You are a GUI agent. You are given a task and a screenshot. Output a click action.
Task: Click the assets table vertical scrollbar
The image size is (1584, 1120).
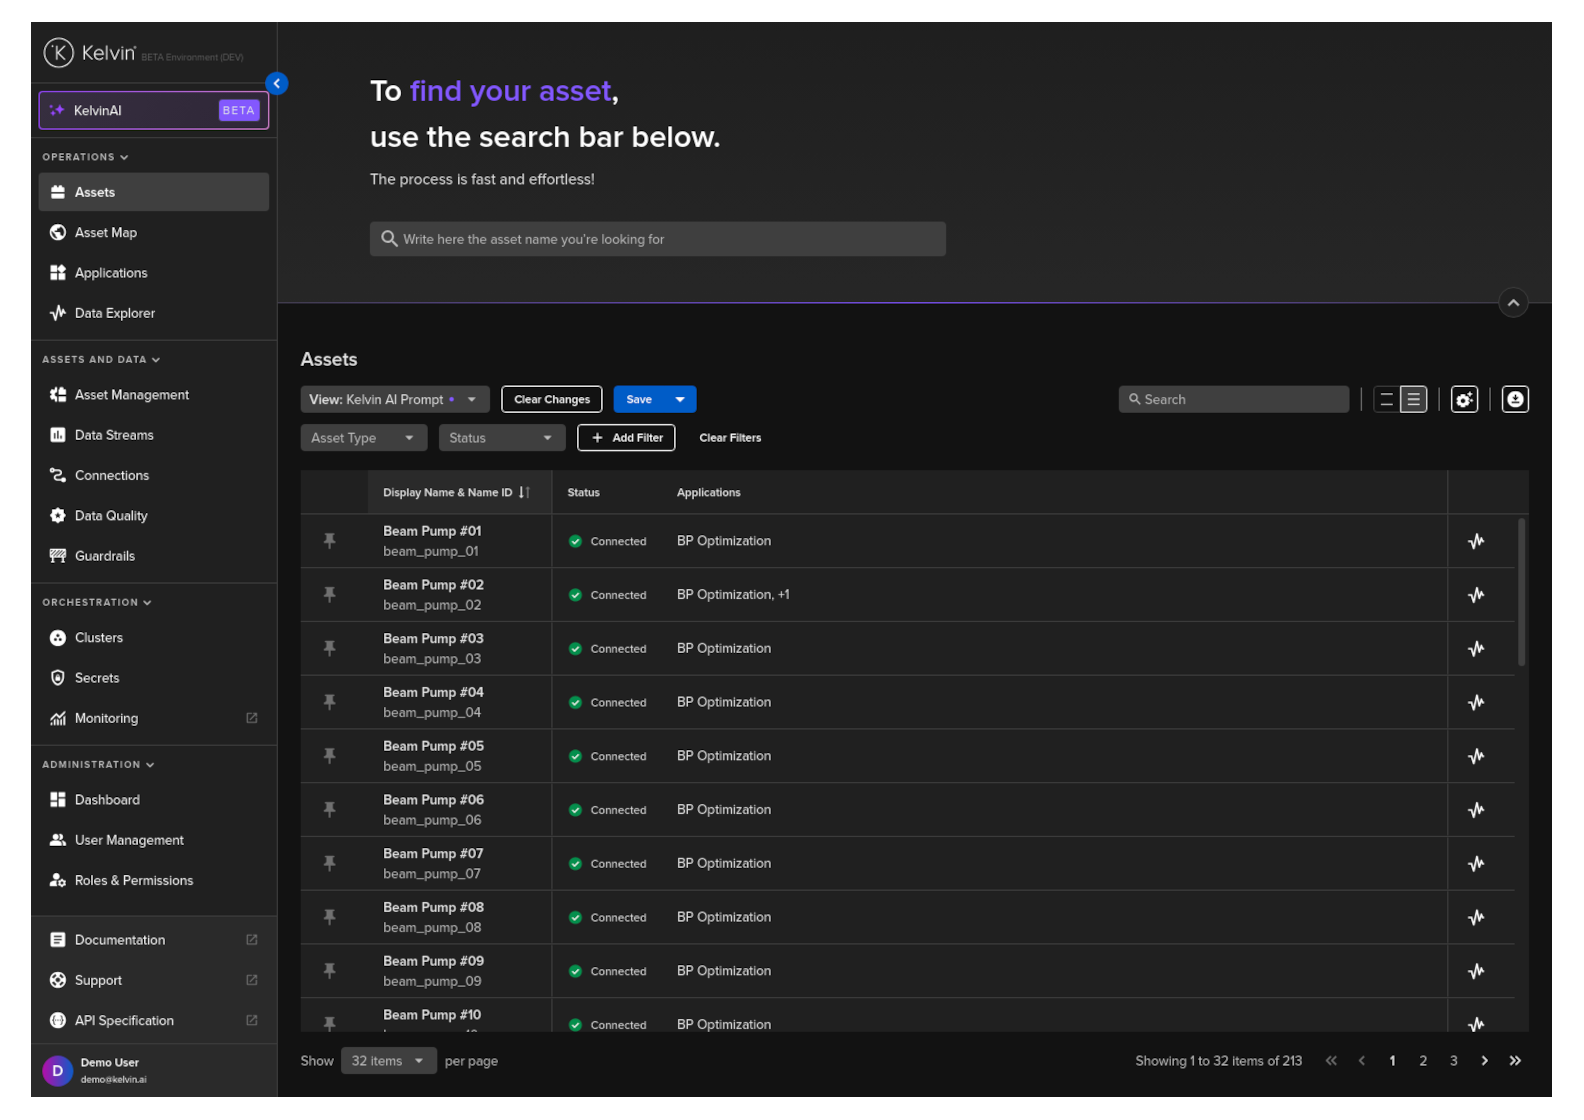pos(1521,592)
